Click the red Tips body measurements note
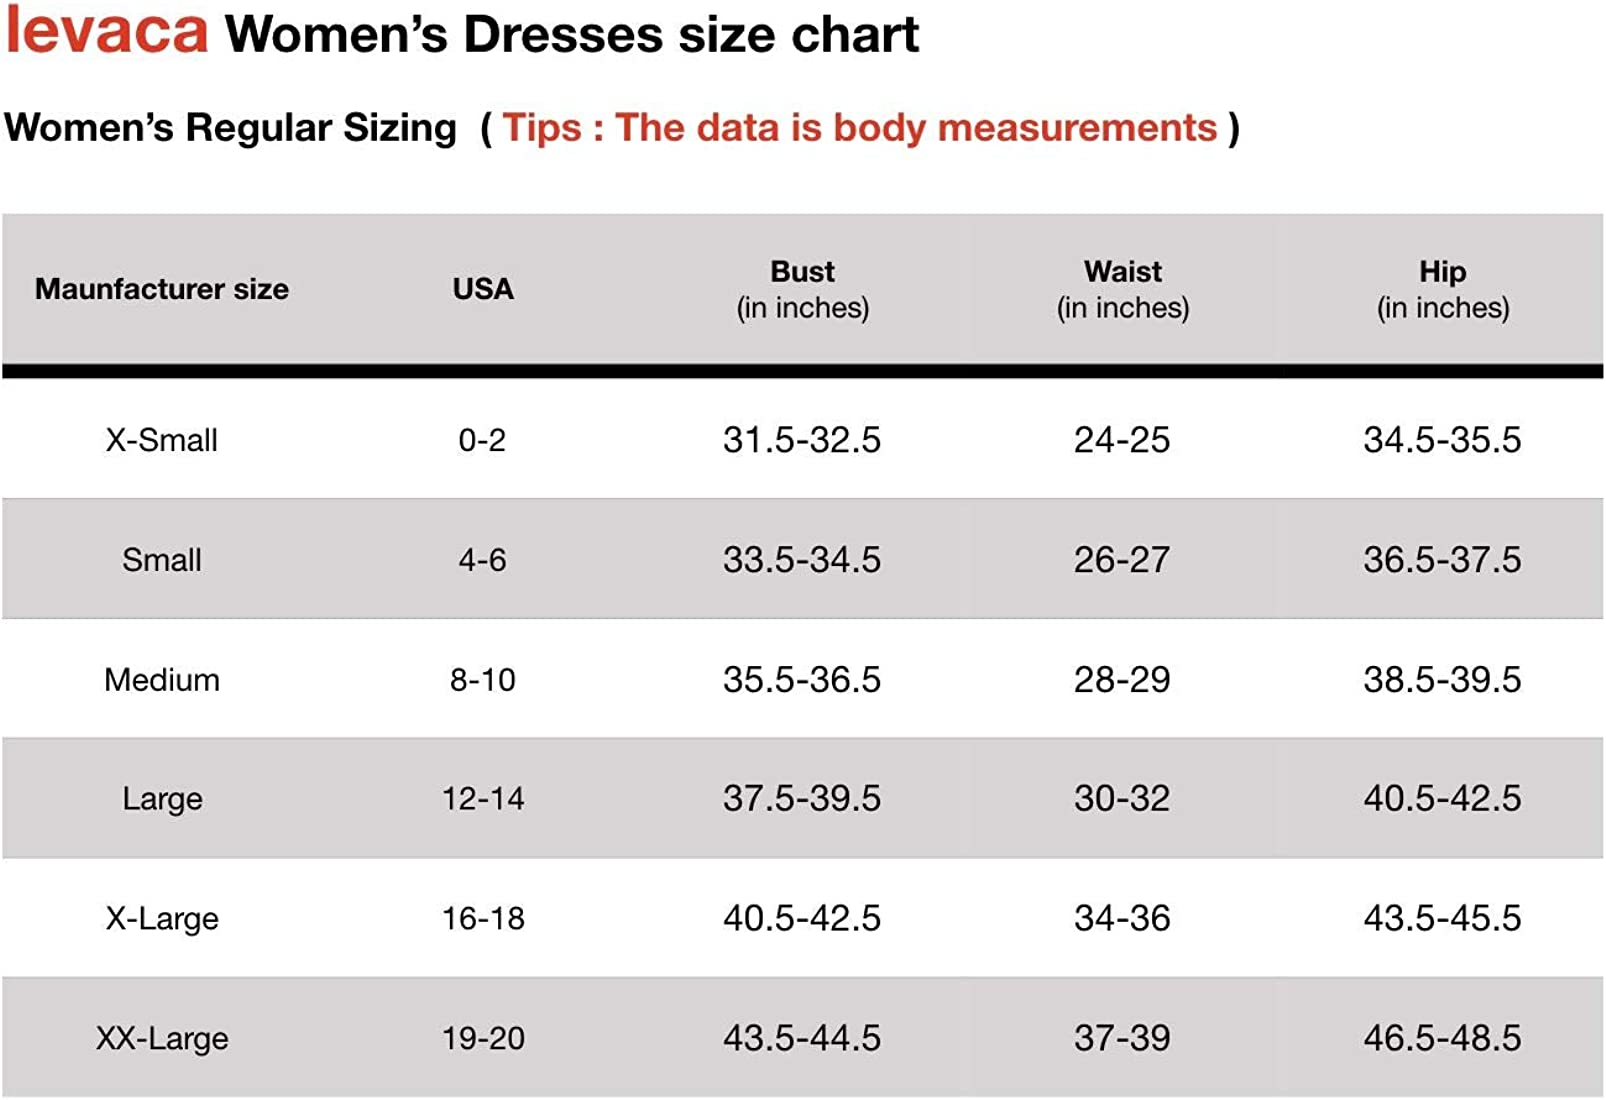This screenshot has height=1100, width=1606. pos(859,128)
